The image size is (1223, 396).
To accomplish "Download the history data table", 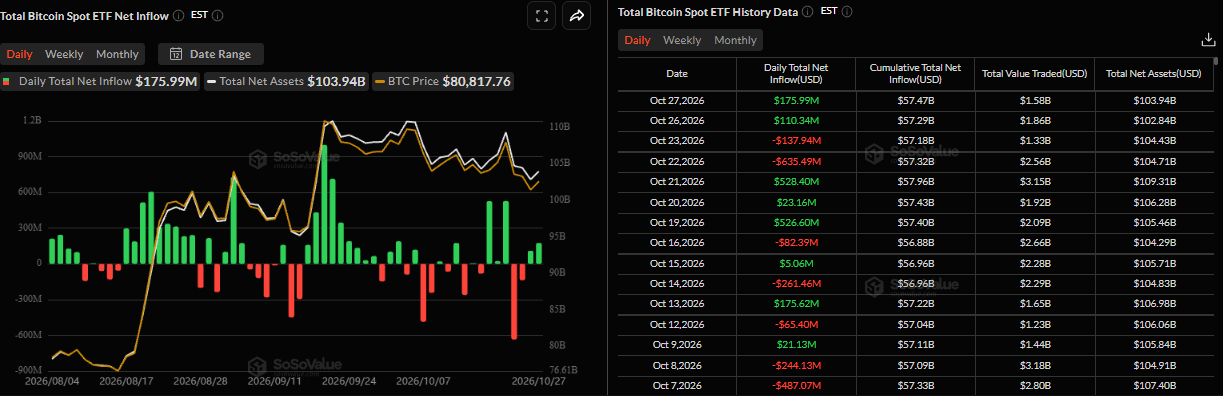I will [x=1208, y=40].
